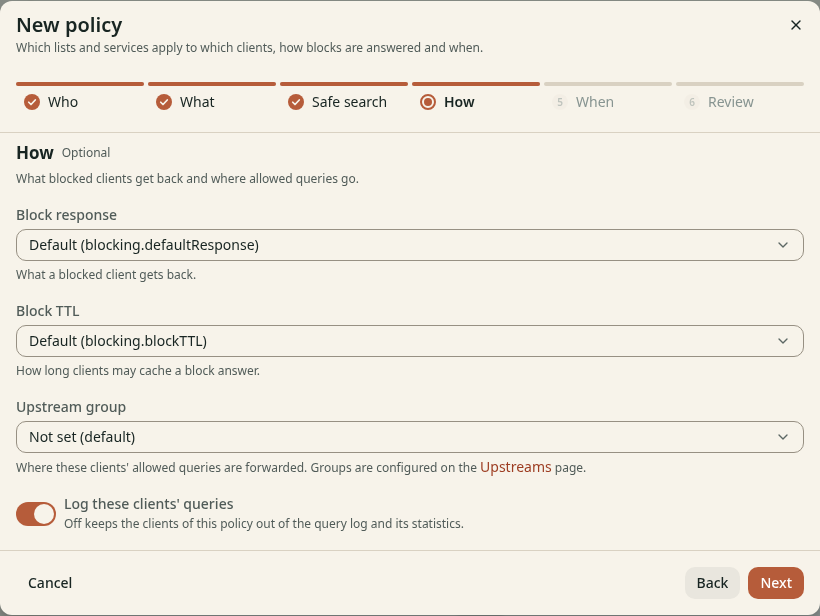
Task: Click the Block TTL chevron arrow
Action: 783,341
